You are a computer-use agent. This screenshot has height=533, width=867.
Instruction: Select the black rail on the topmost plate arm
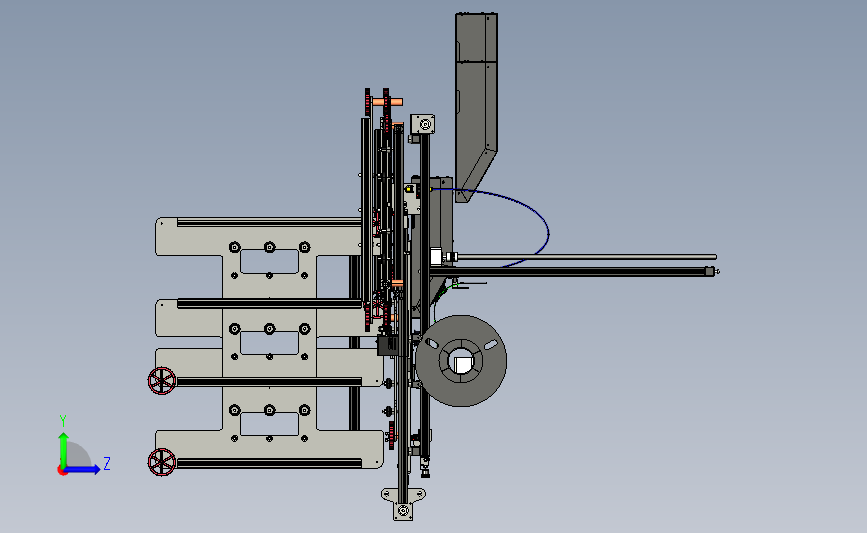(x=269, y=222)
